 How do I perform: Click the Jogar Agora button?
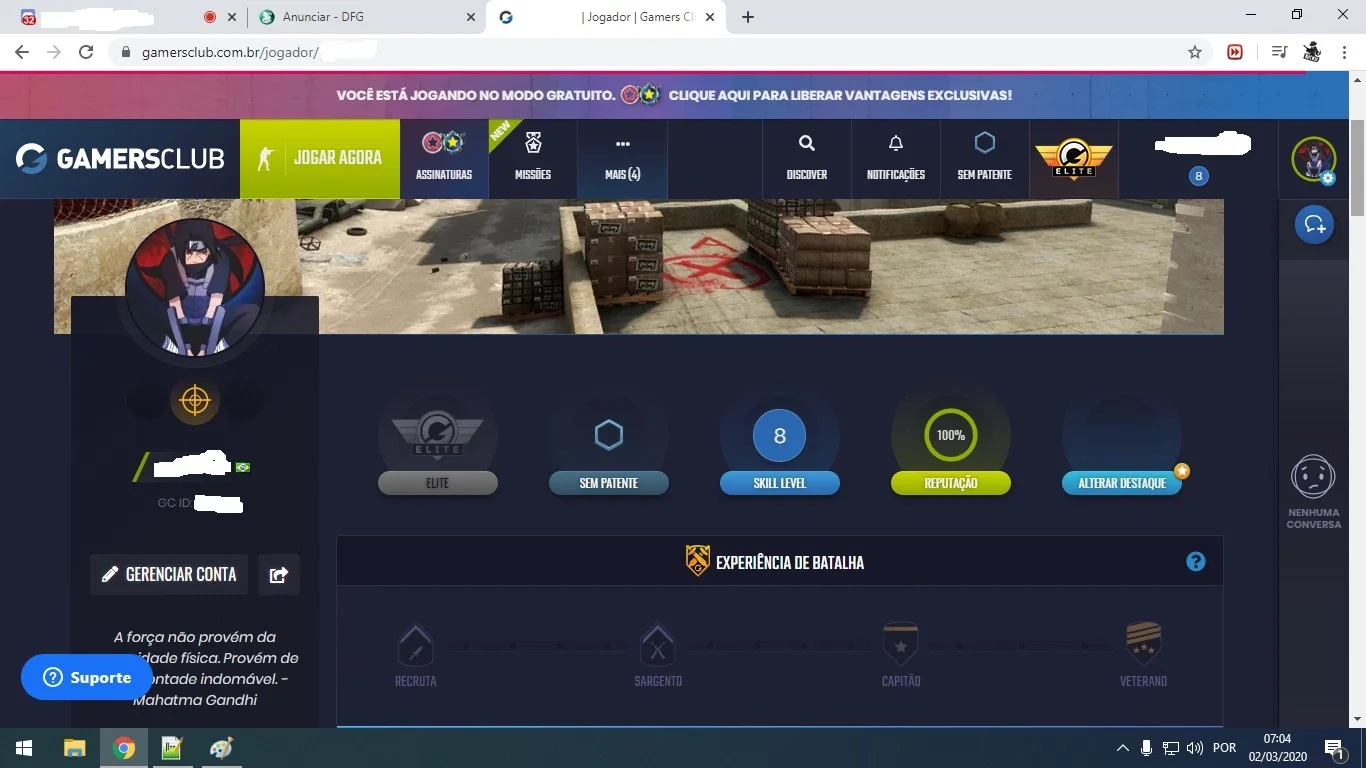[320, 159]
